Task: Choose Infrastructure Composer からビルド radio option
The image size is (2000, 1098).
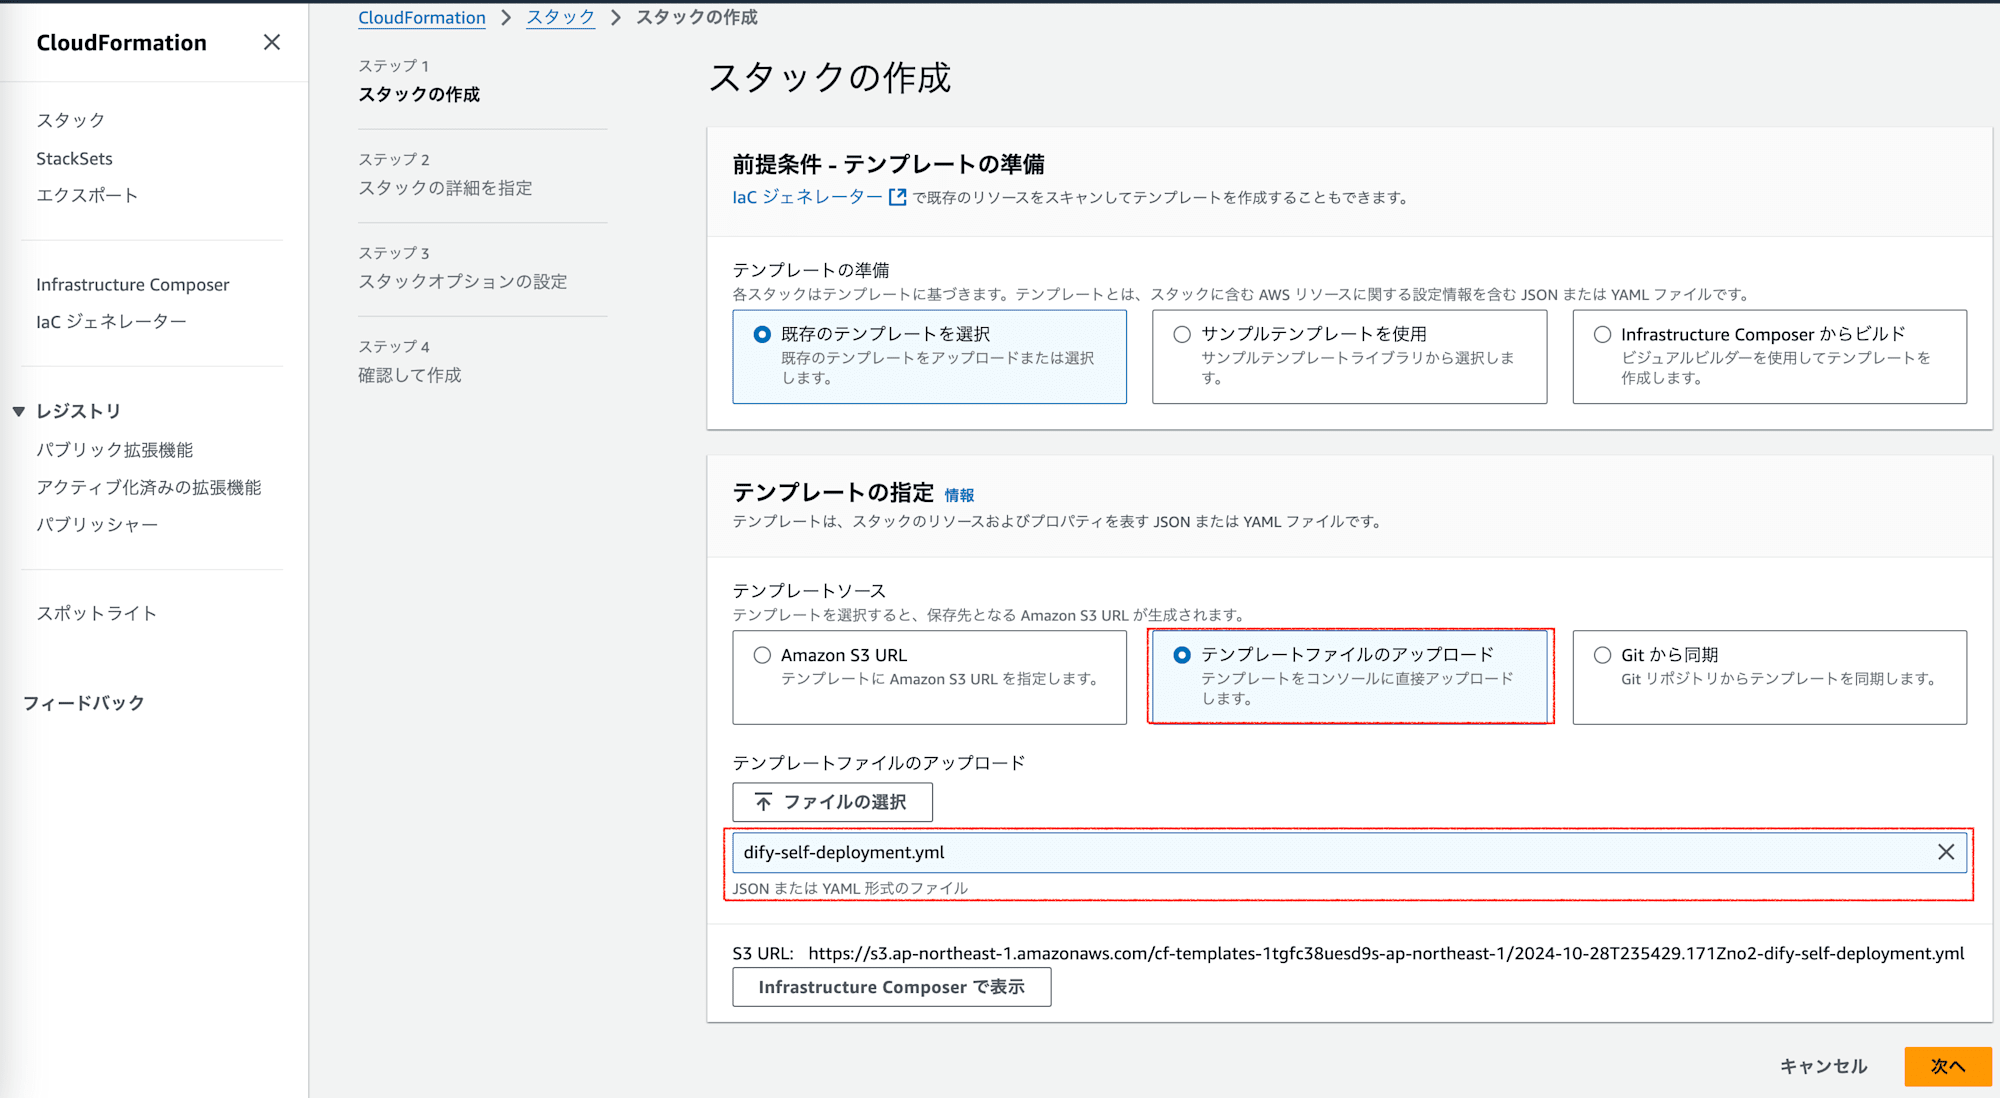Action: tap(1602, 334)
